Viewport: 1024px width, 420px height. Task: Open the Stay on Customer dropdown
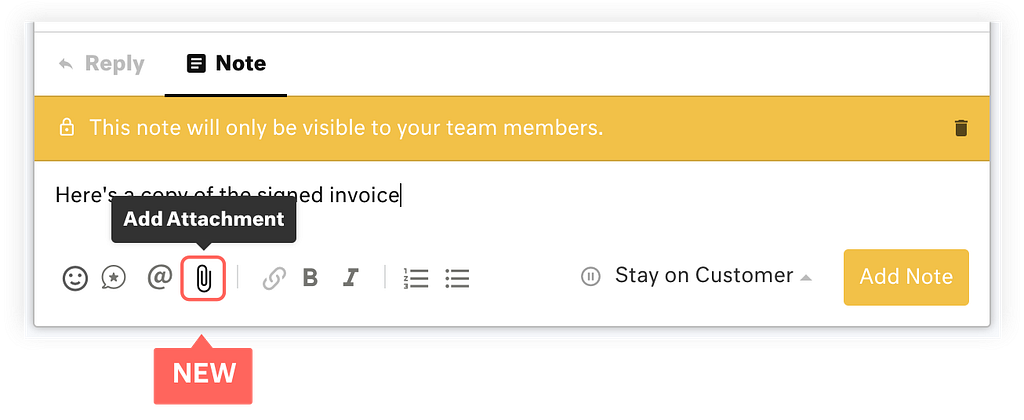click(704, 276)
